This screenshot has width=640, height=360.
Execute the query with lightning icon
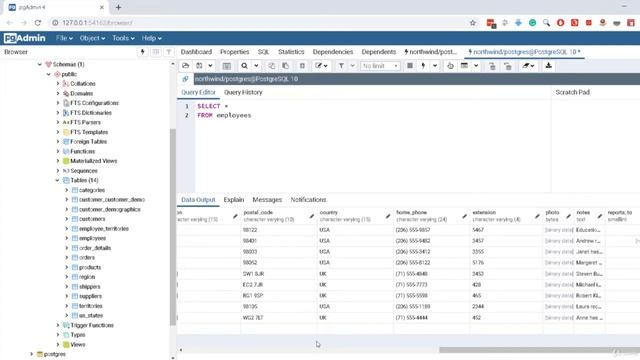(423, 66)
